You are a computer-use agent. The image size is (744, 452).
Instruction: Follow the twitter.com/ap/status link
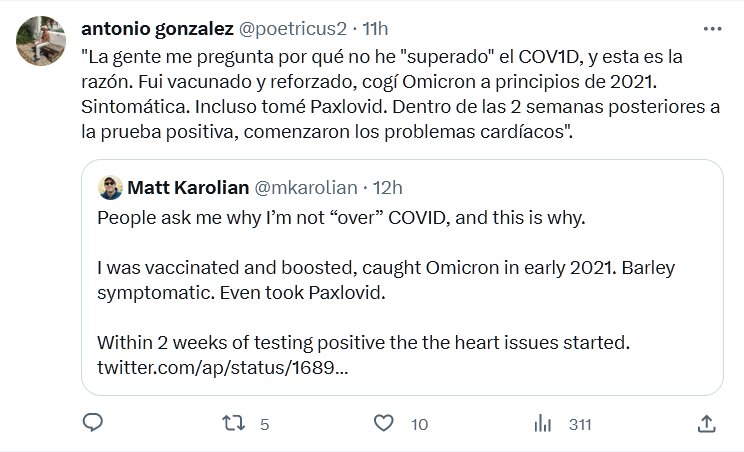[x=222, y=369]
